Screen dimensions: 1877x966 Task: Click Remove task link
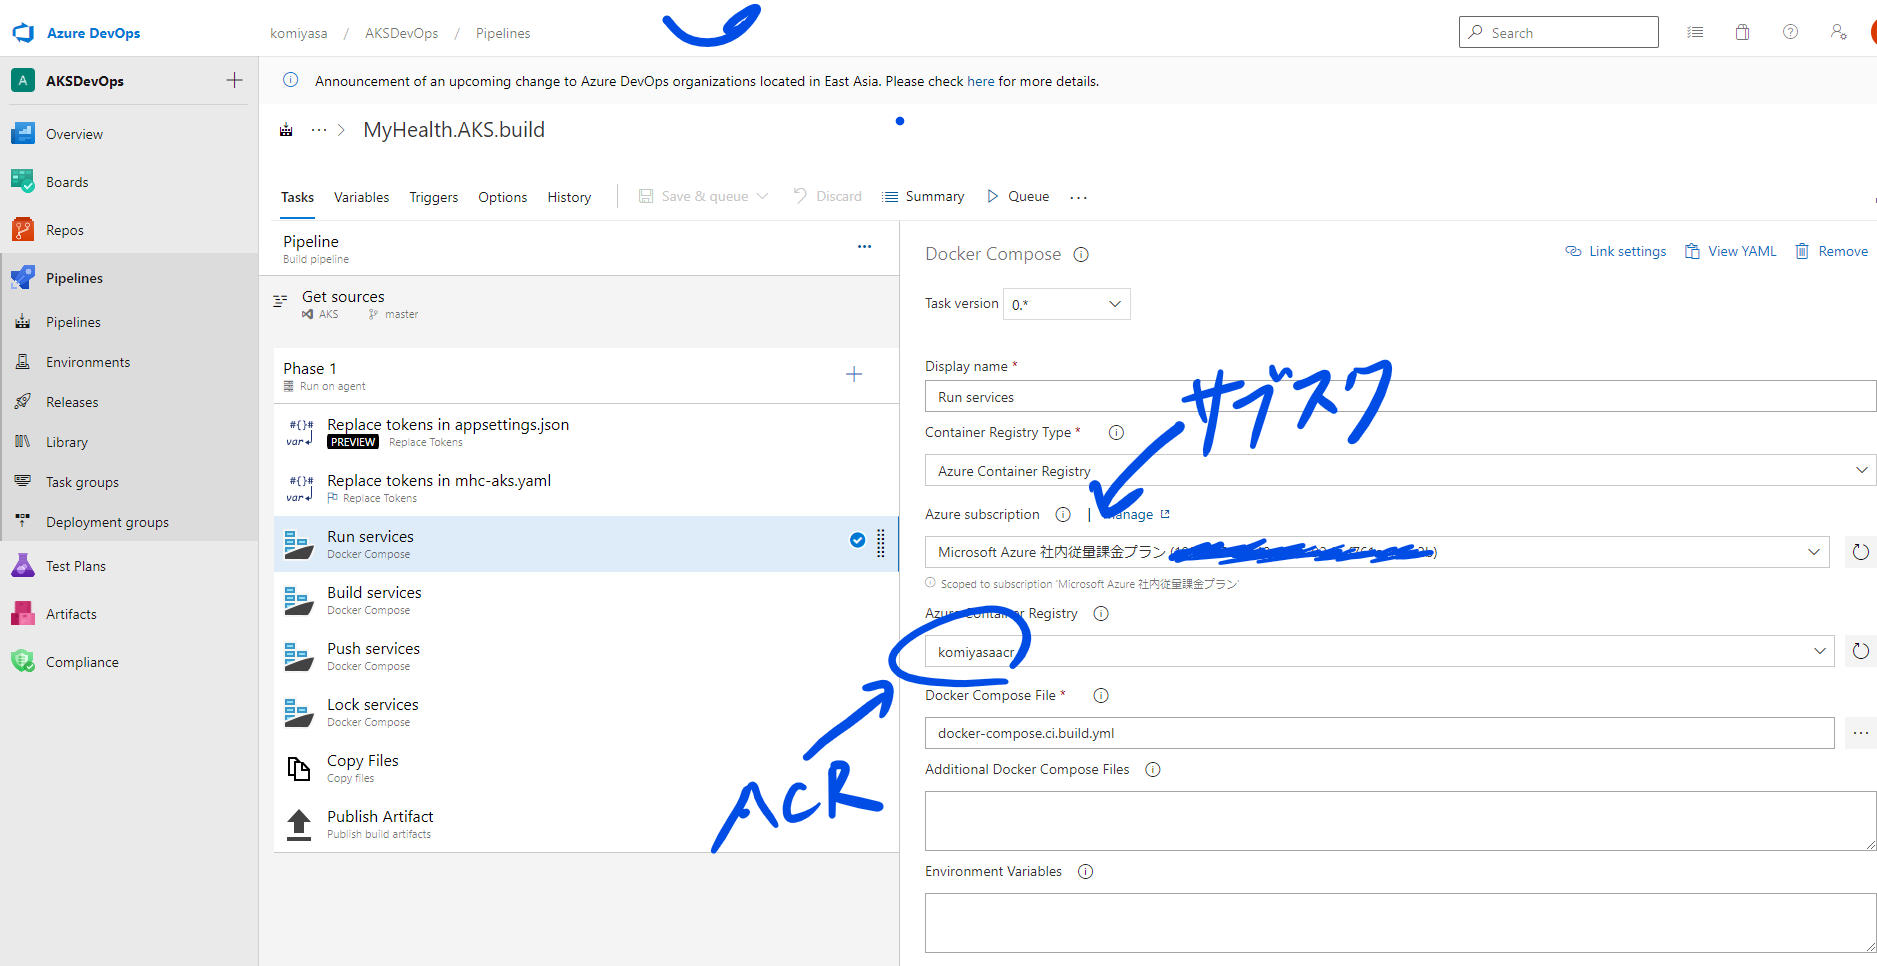click(x=1832, y=251)
